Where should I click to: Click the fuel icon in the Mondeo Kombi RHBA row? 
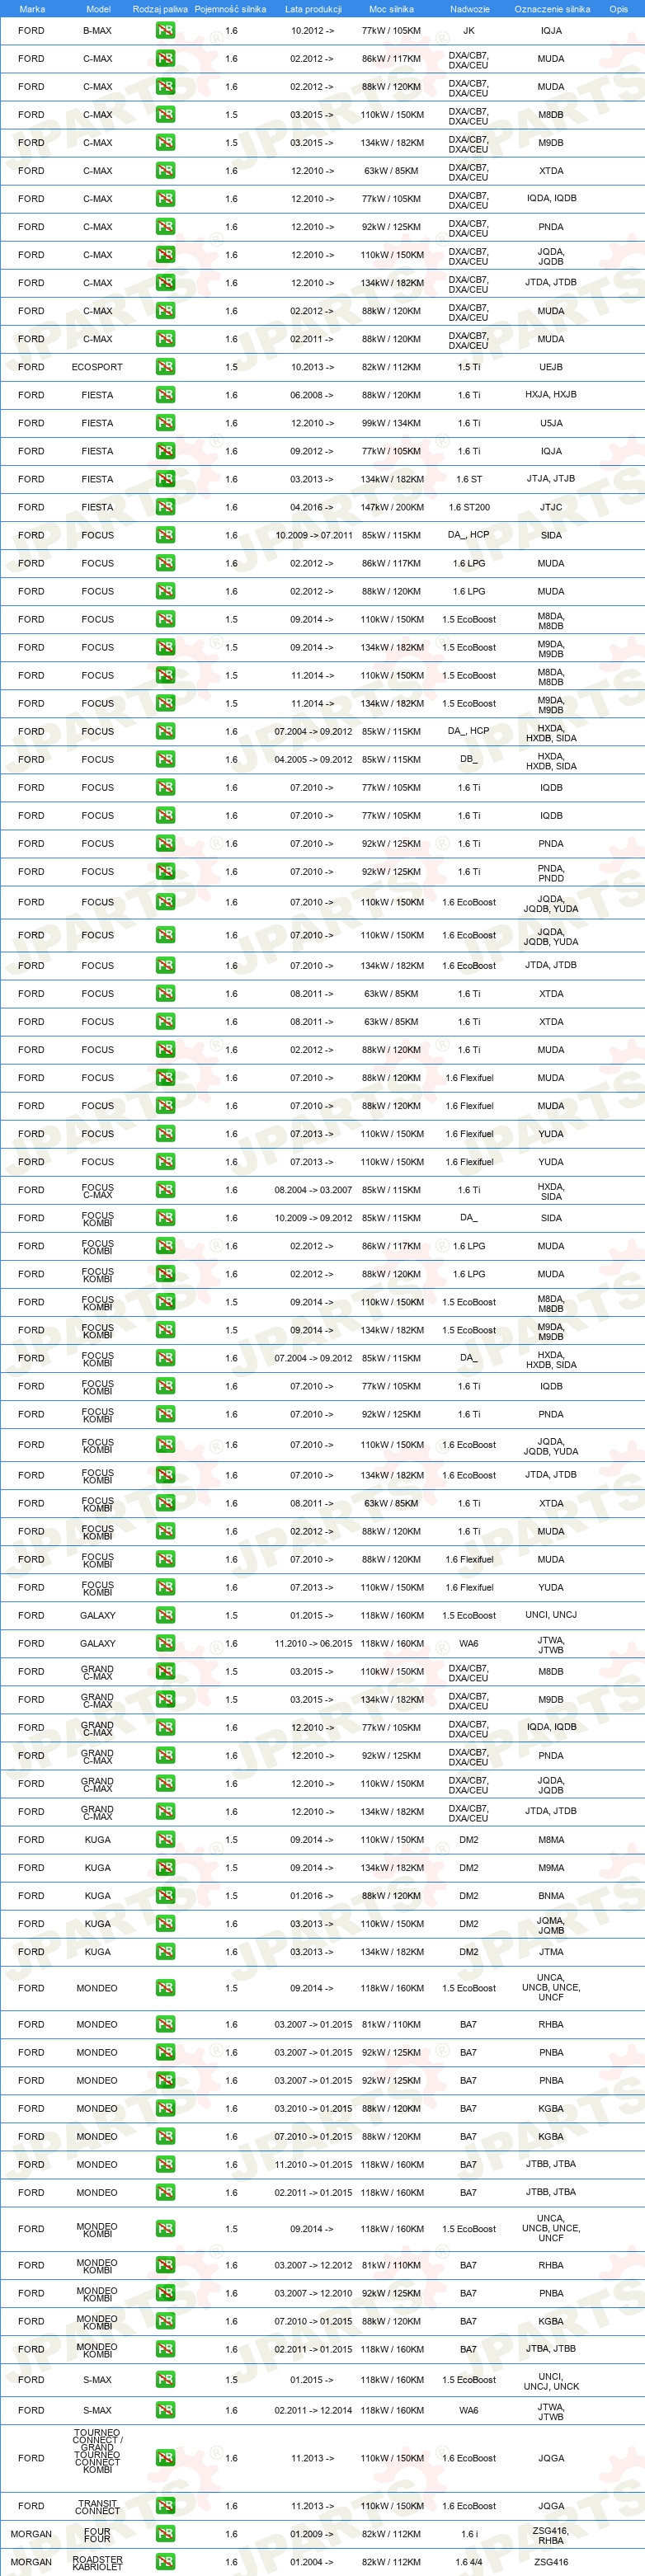[165, 2265]
